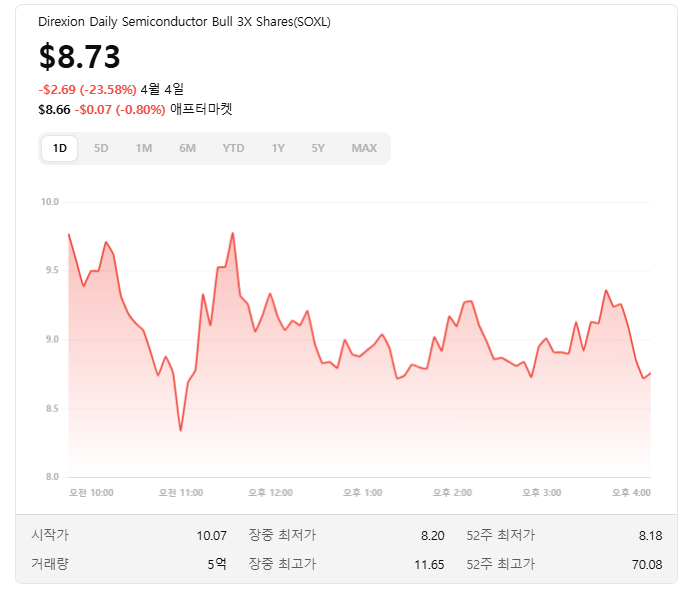The height and width of the screenshot is (589, 691).
Task: Open the 1Y chart range
Action: tap(278, 148)
